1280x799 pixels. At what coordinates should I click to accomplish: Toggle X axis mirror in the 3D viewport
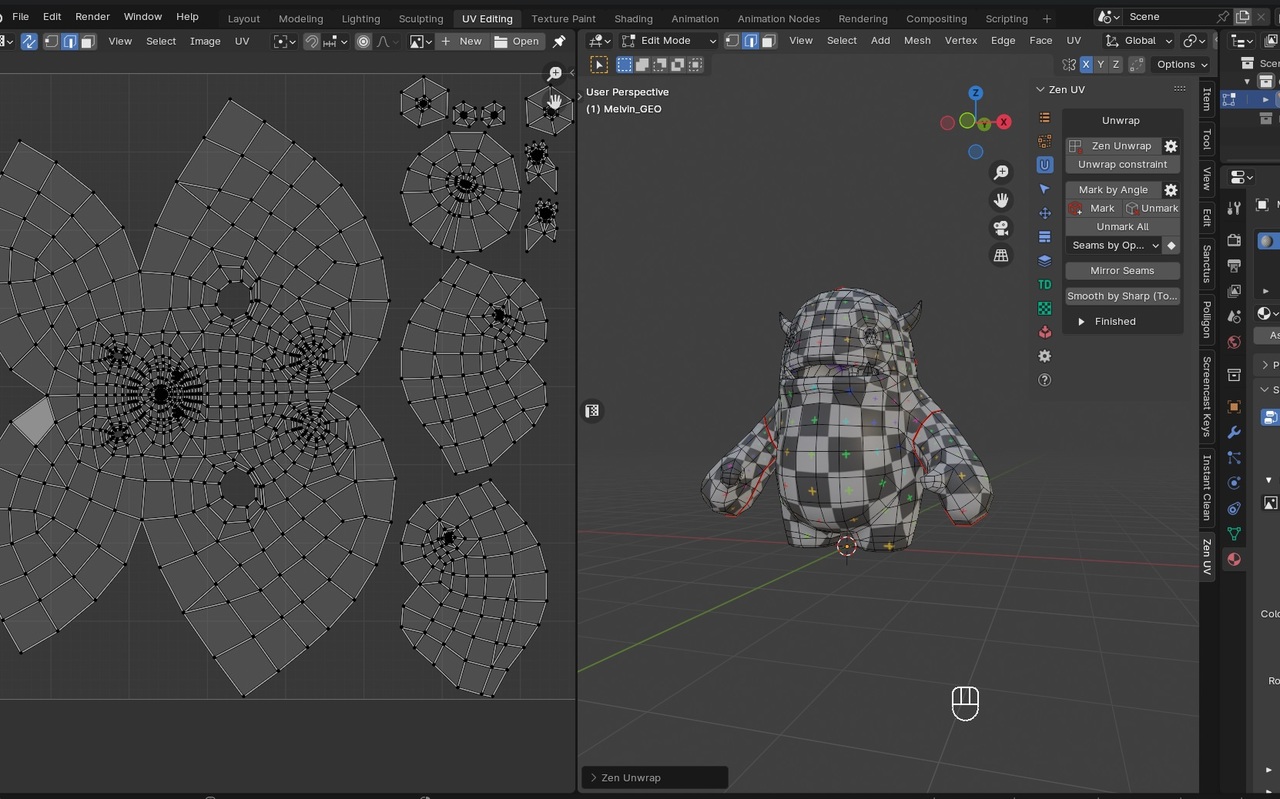pos(1086,64)
